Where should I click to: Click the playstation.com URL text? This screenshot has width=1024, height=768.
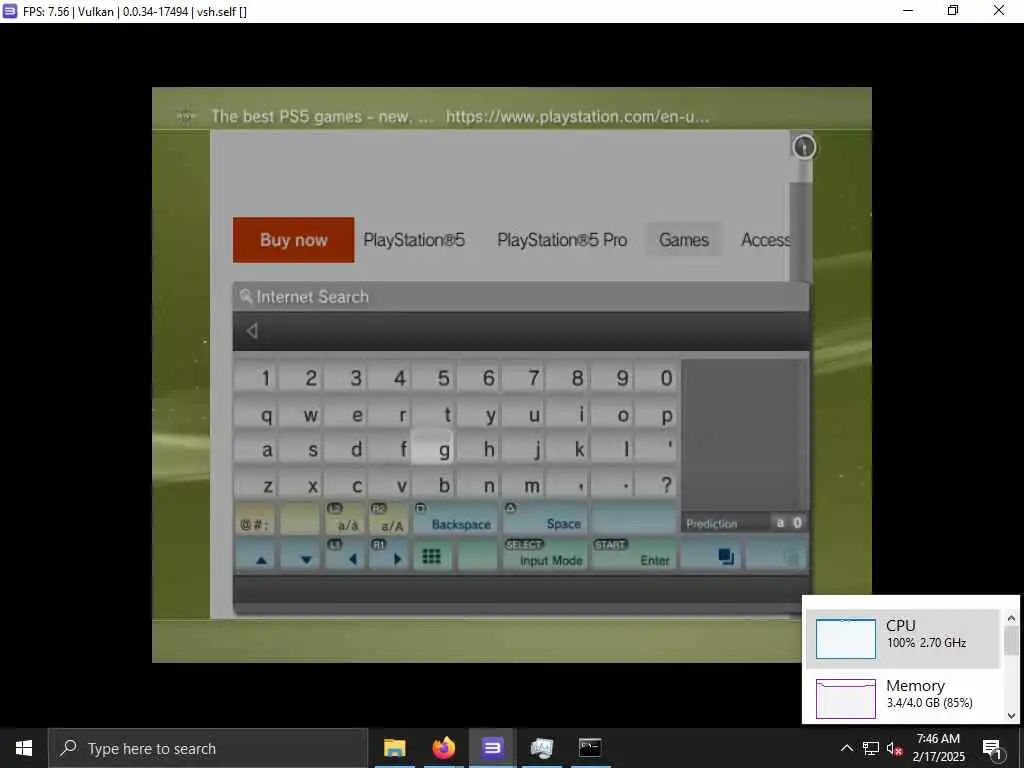tap(577, 116)
